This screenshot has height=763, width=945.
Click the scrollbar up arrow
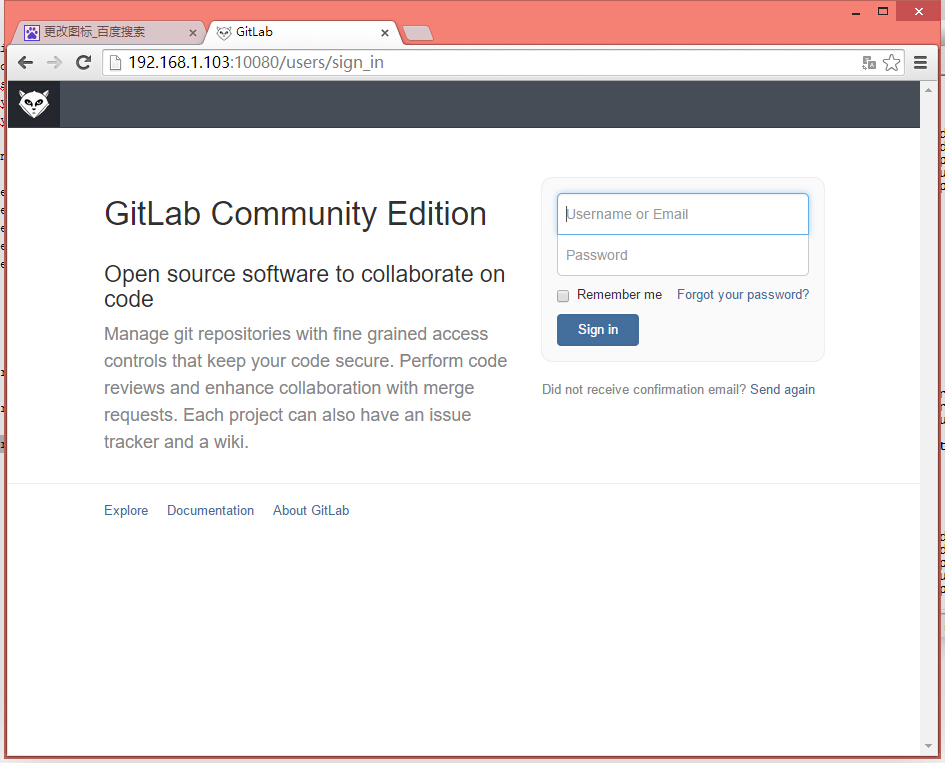(x=928, y=90)
